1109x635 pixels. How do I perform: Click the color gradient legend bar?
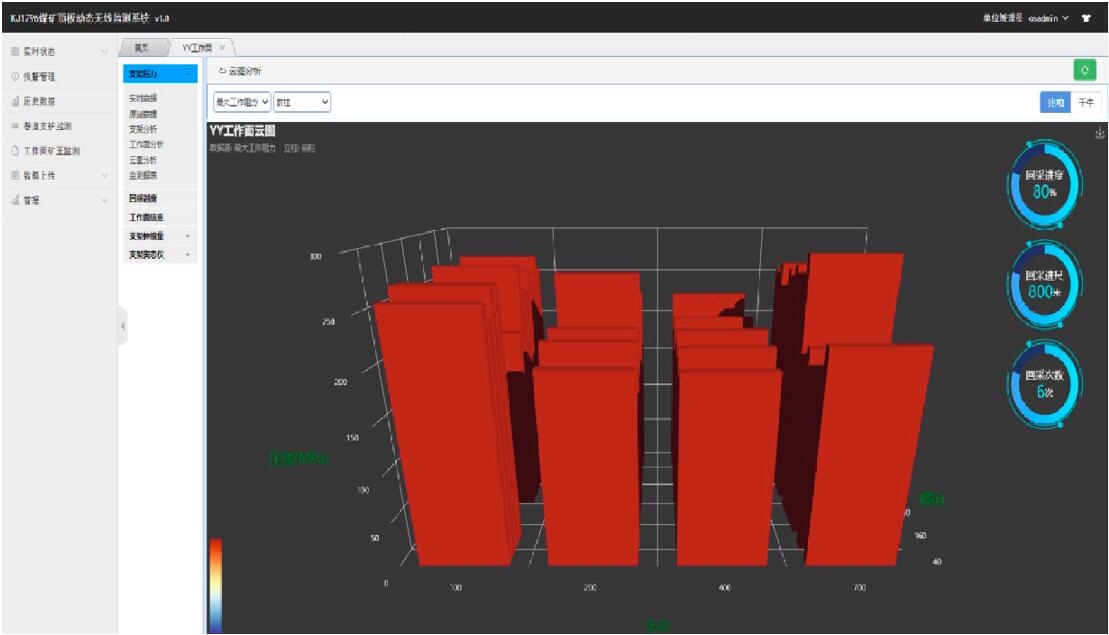point(215,585)
